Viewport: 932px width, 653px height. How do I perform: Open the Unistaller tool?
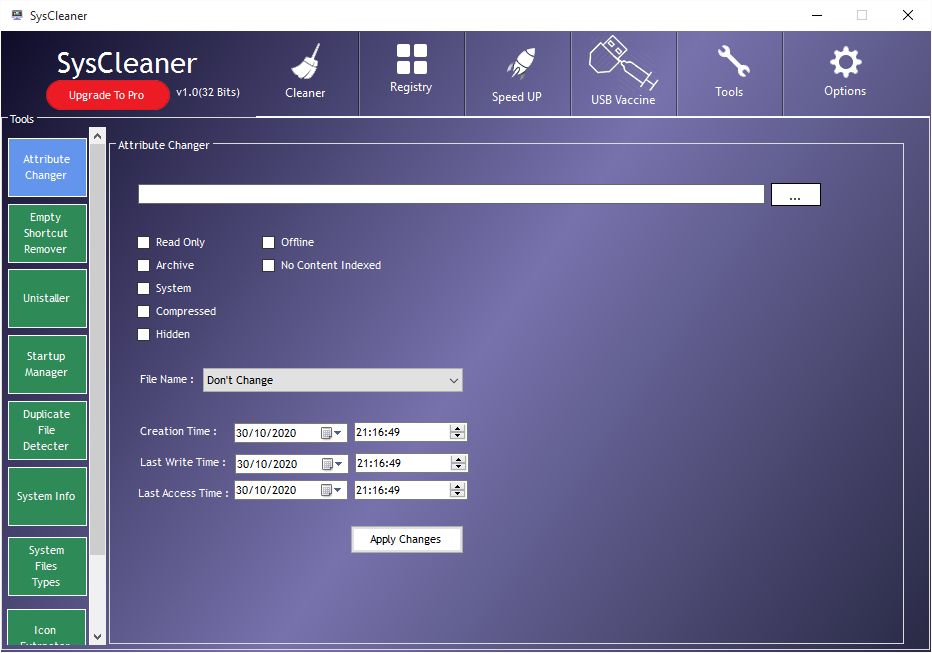pos(48,298)
